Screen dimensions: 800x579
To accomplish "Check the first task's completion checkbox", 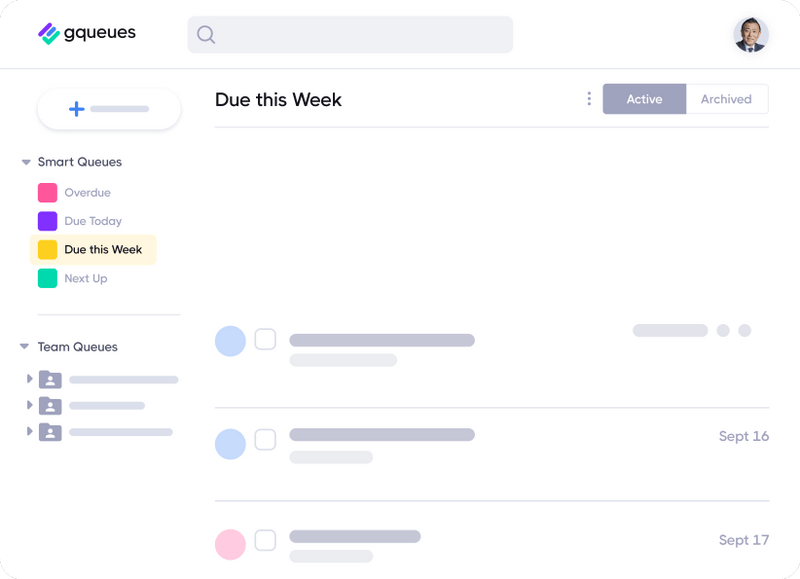I will [265, 339].
